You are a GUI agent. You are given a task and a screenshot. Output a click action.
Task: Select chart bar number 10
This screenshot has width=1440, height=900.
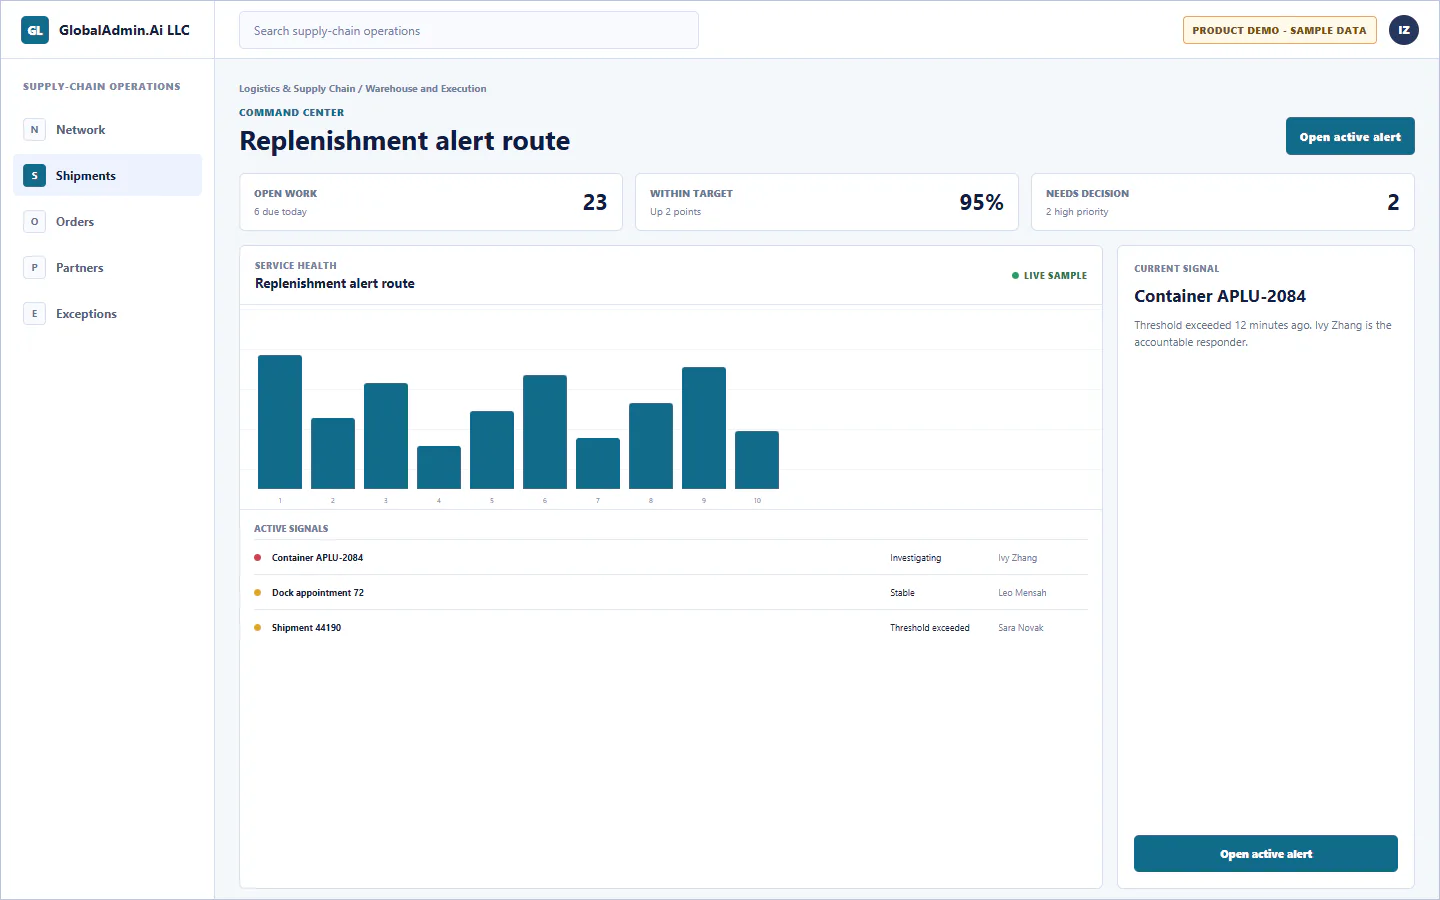point(757,460)
